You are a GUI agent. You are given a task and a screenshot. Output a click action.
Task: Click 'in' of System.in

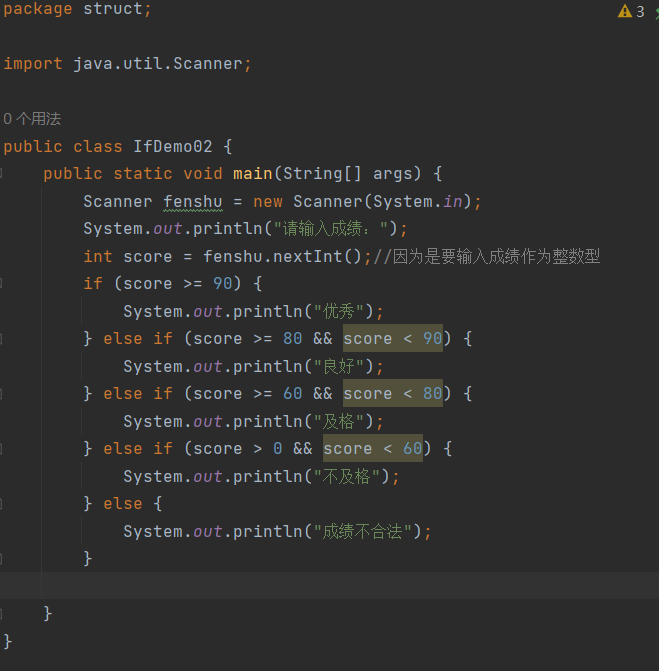pyautogui.click(x=452, y=202)
